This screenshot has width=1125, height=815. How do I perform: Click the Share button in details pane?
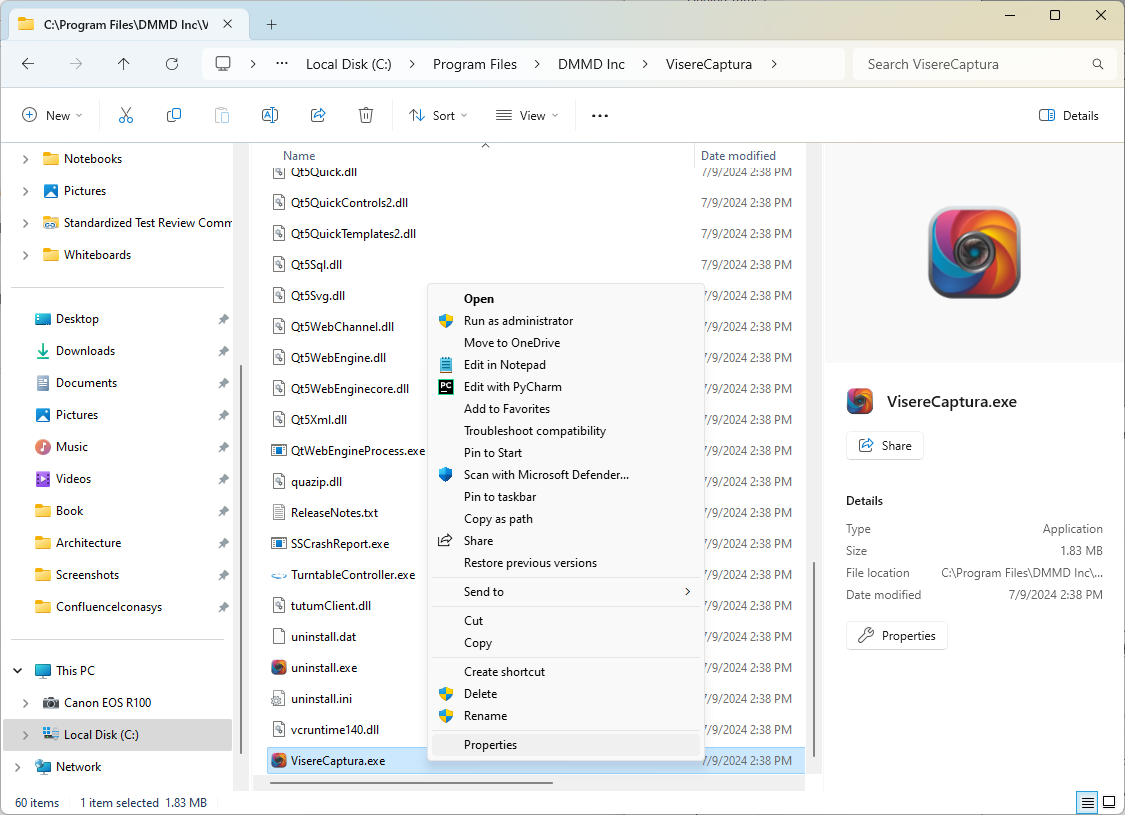tap(885, 446)
